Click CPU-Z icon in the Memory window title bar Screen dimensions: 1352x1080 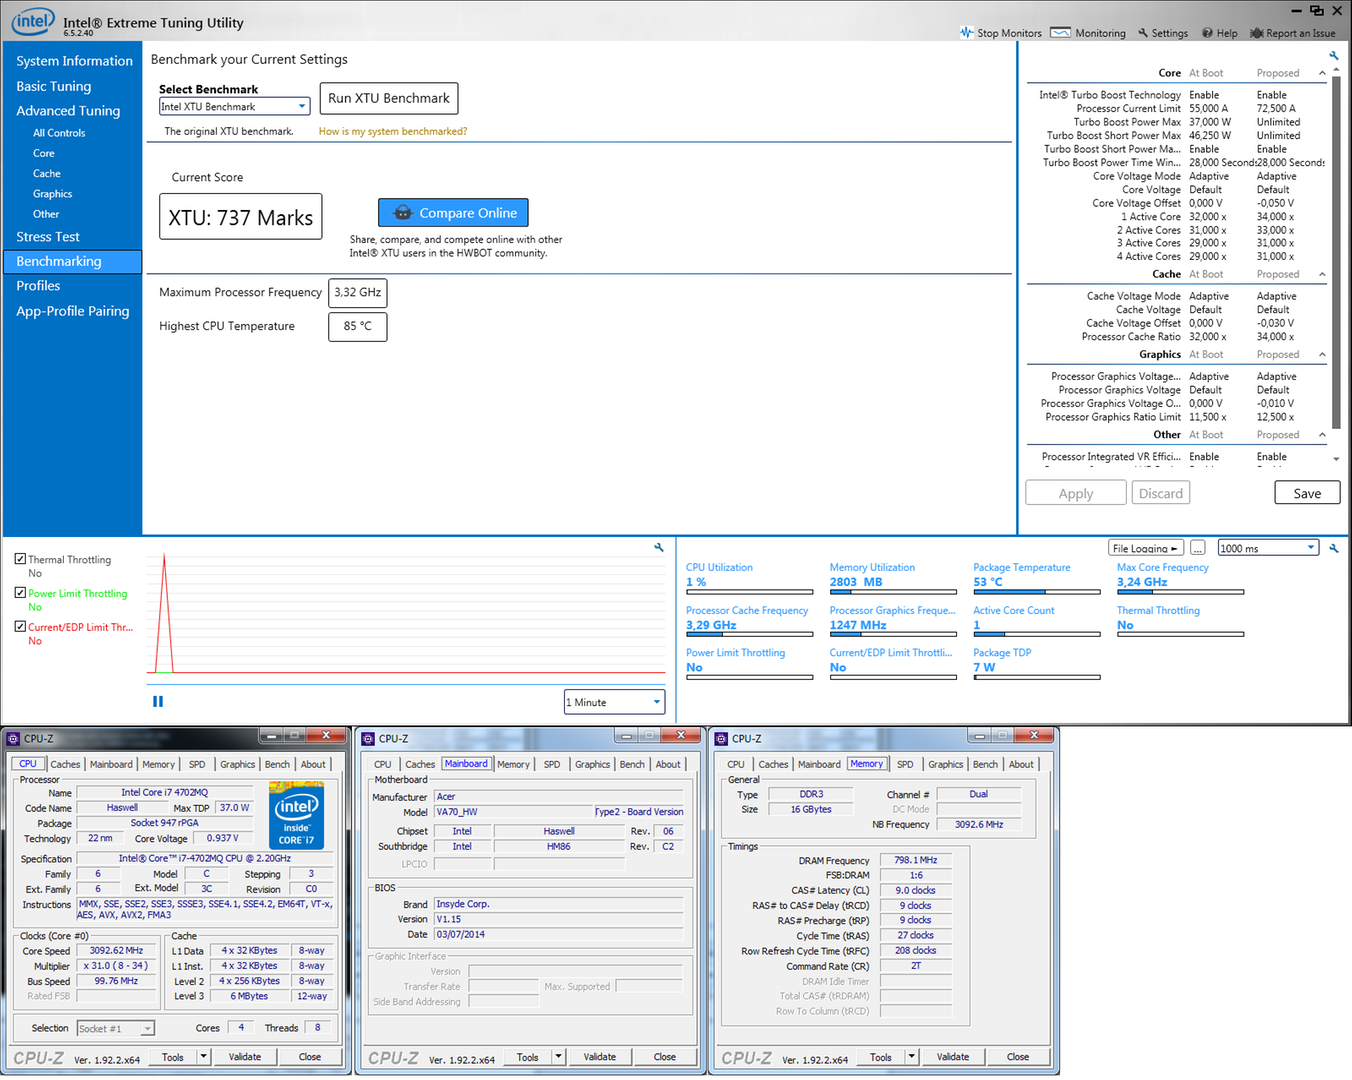coord(721,738)
